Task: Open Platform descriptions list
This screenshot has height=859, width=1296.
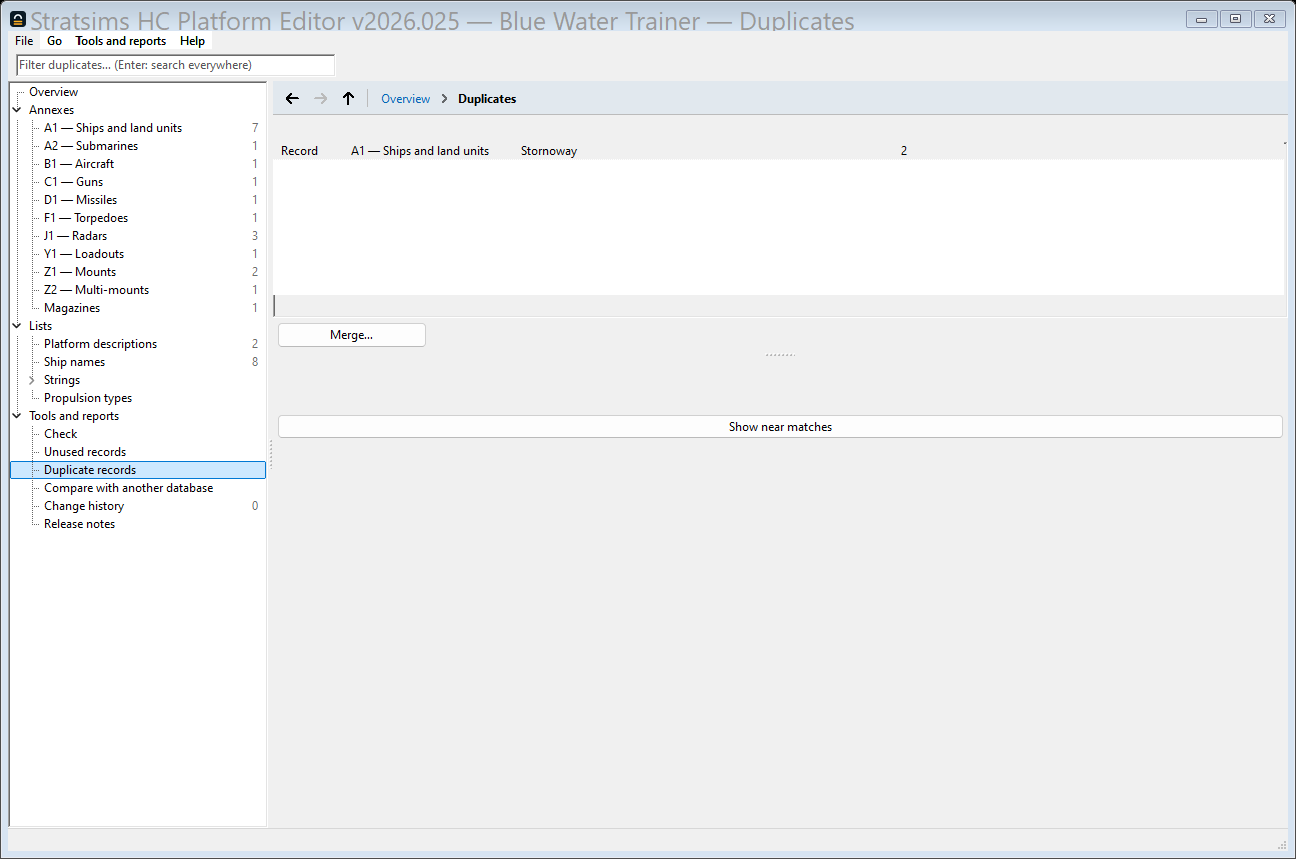Action: (x=100, y=344)
